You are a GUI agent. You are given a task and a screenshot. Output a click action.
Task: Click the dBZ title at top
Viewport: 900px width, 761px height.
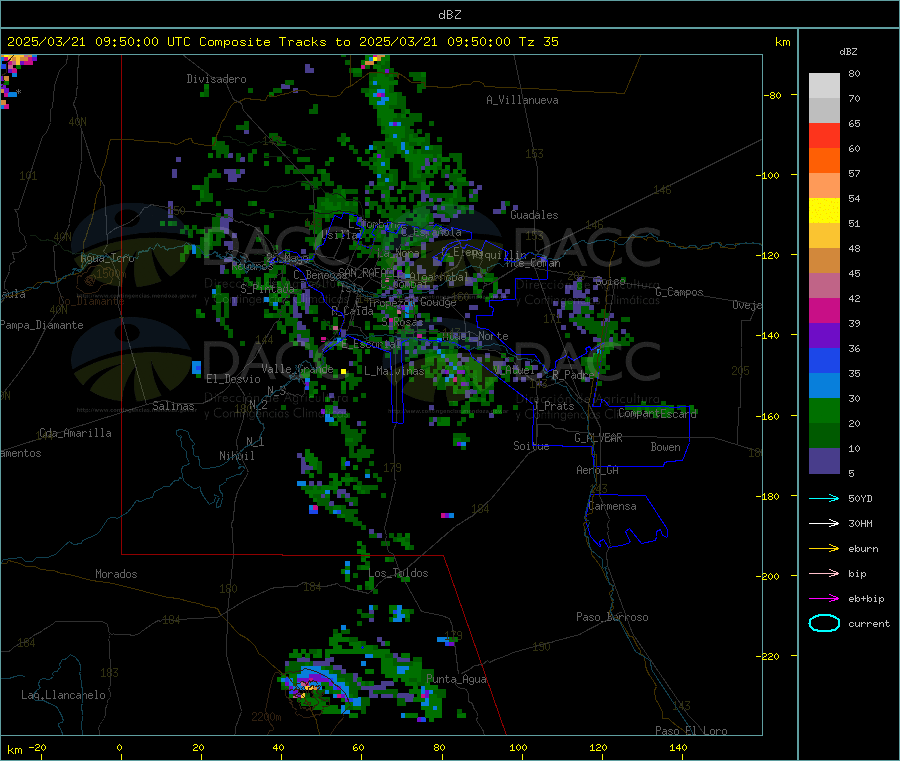[x=449, y=15]
